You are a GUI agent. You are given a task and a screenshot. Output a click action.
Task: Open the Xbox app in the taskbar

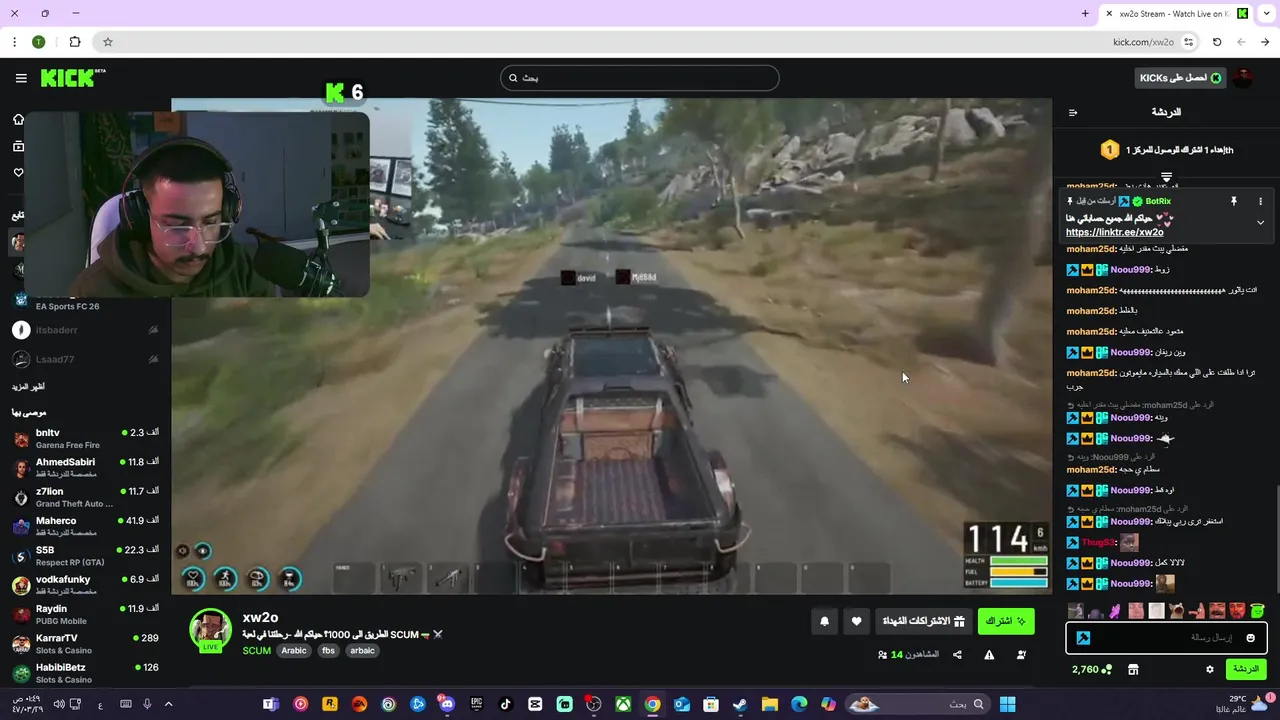click(x=623, y=704)
